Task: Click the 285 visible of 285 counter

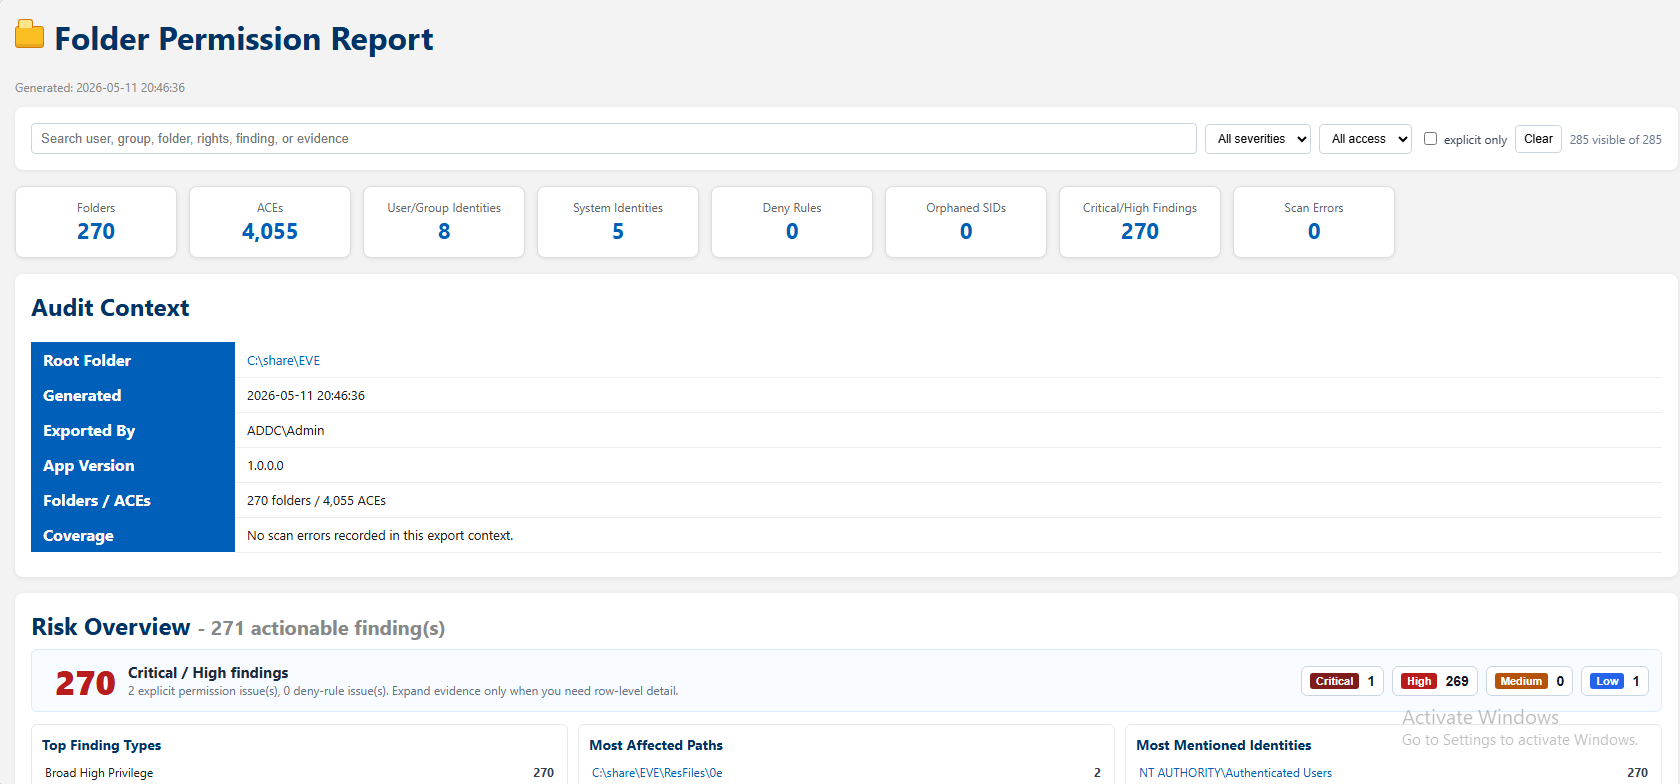Action: [1615, 140]
